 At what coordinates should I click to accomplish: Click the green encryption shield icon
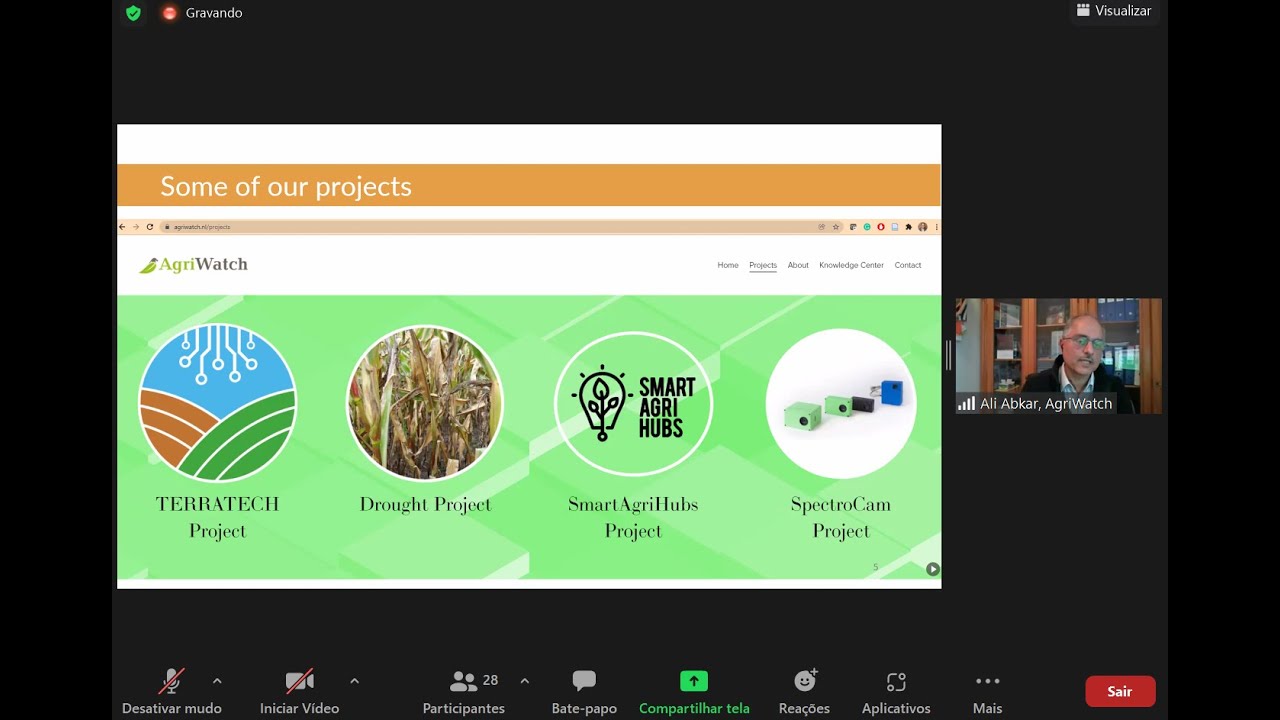(133, 13)
